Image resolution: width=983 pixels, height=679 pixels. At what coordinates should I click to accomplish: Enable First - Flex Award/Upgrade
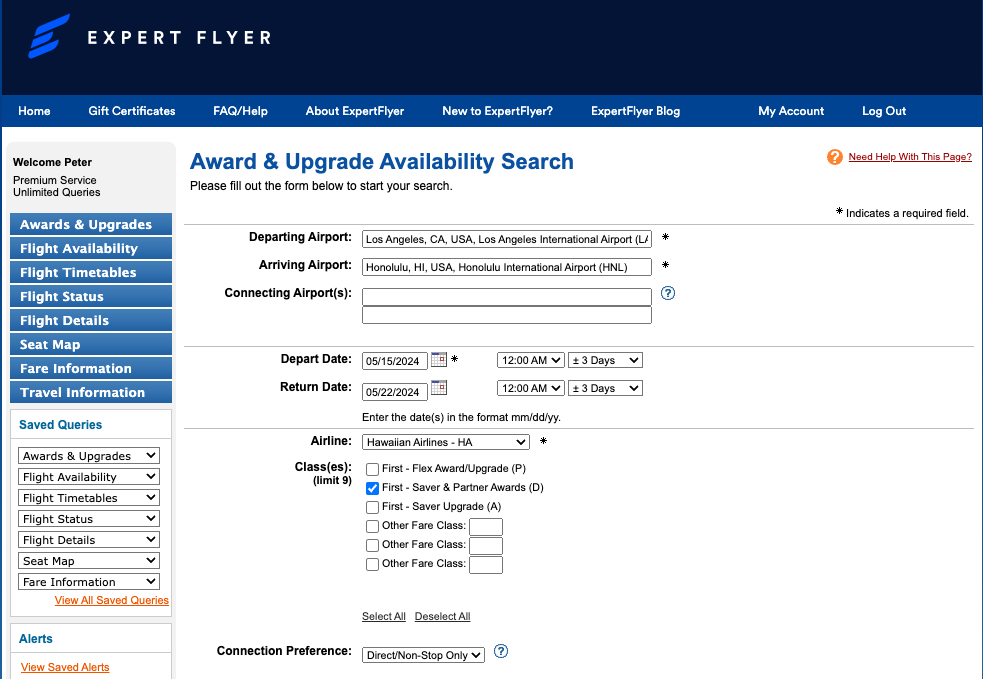coord(372,469)
